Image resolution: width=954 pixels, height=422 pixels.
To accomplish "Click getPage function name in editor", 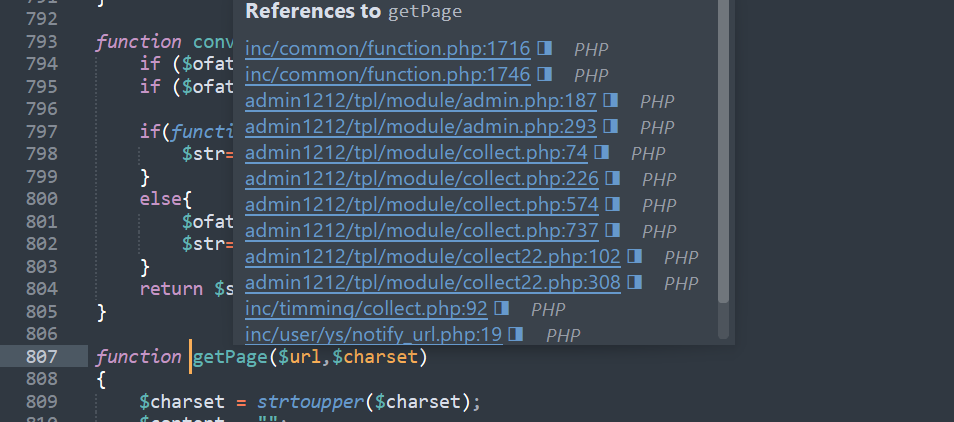I will click(x=230, y=356).
